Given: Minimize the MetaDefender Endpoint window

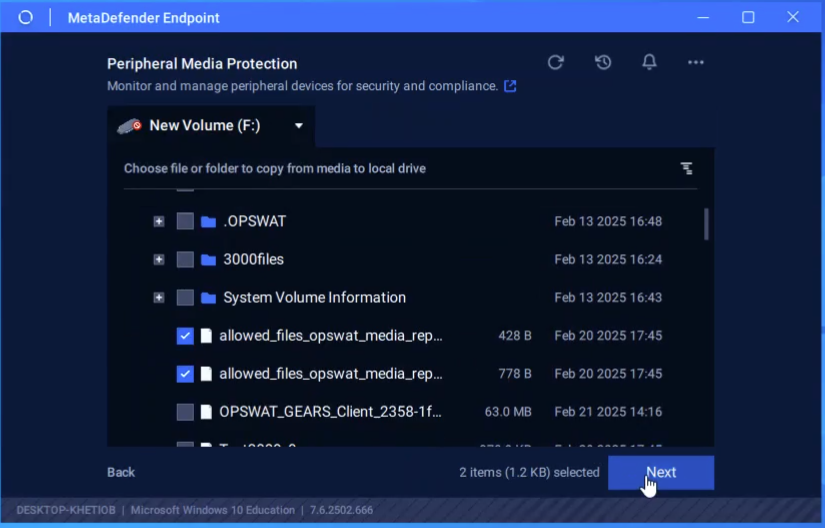Looking at the screenshot, I should 703,17.
